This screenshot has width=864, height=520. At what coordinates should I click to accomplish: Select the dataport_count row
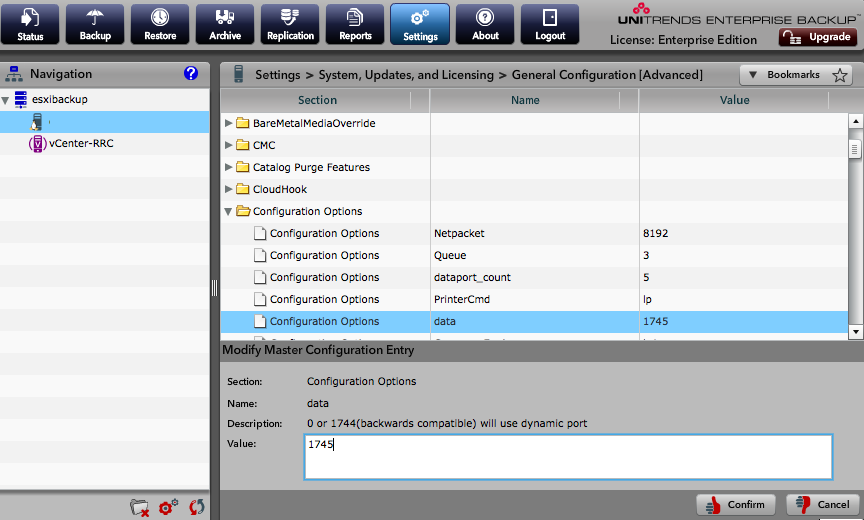[x=534, y=278]
